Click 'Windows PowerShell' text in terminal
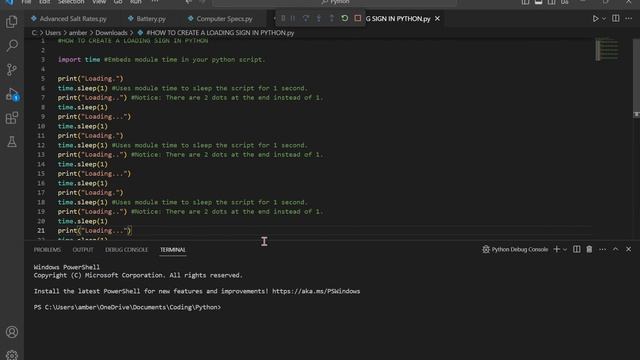 [x=67, y=267]
